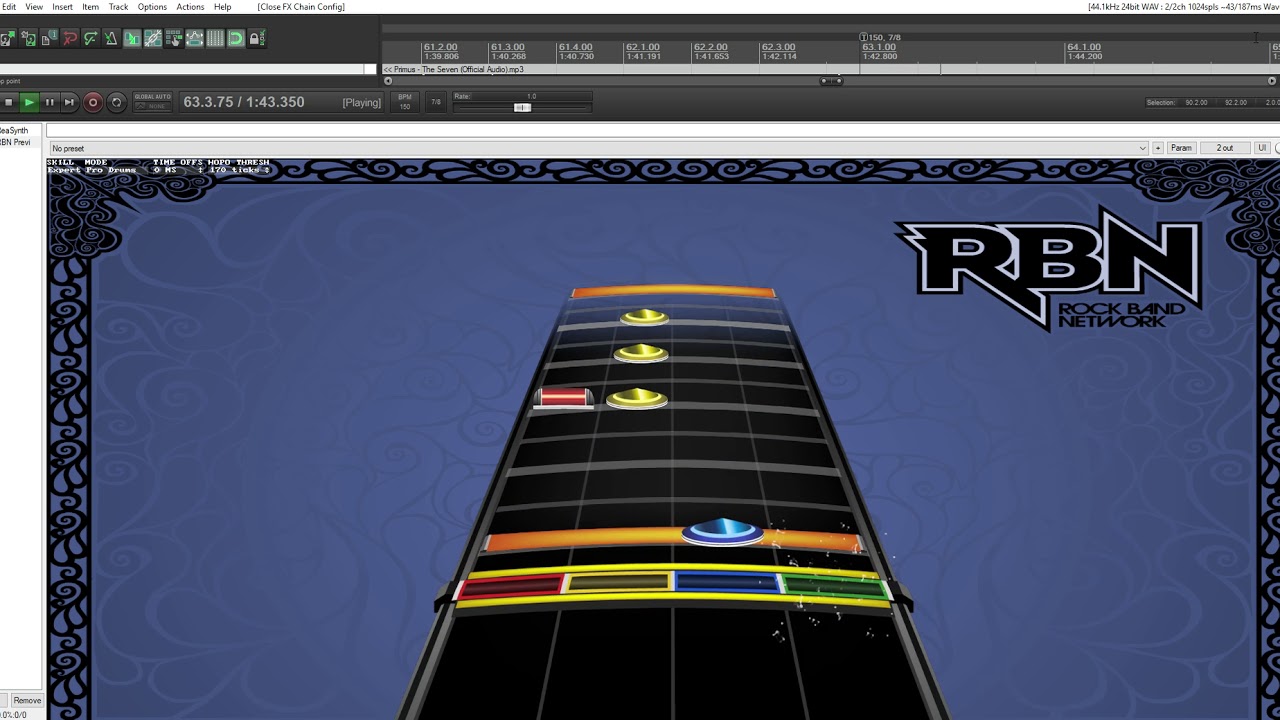The width and height of the screenshot is (1280, 720).
Task: Click the playback Rate slider handle
Action: pos(522,107)
